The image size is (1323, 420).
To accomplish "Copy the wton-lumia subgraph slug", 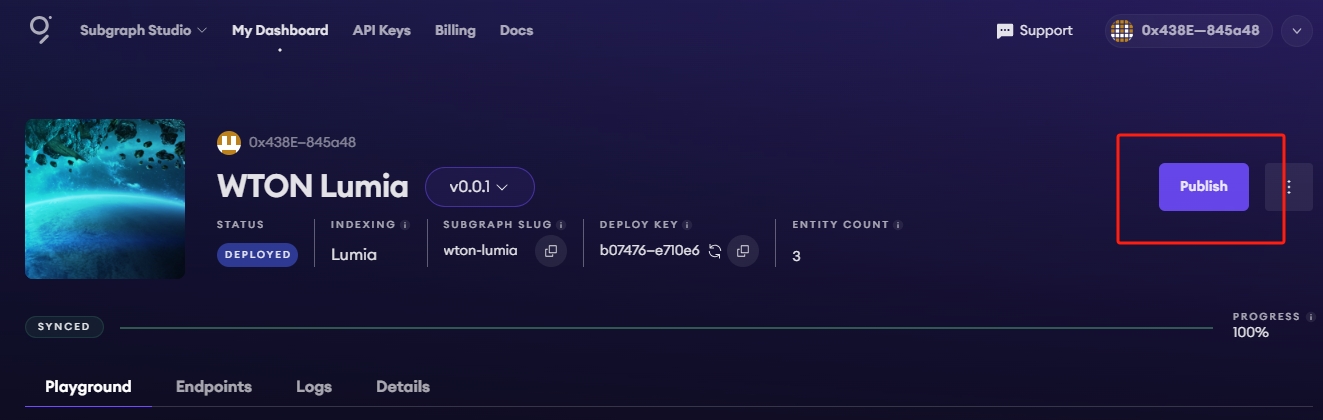I will (551, 251).
